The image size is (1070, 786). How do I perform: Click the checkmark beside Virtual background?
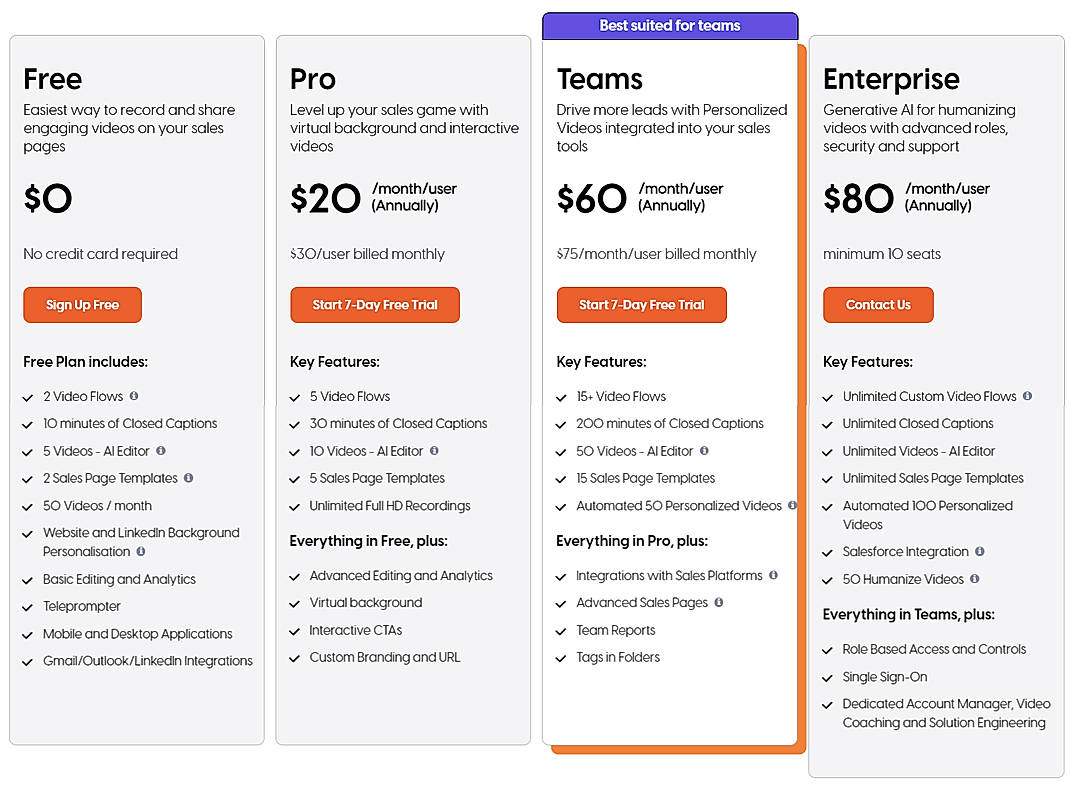(295, 603)
